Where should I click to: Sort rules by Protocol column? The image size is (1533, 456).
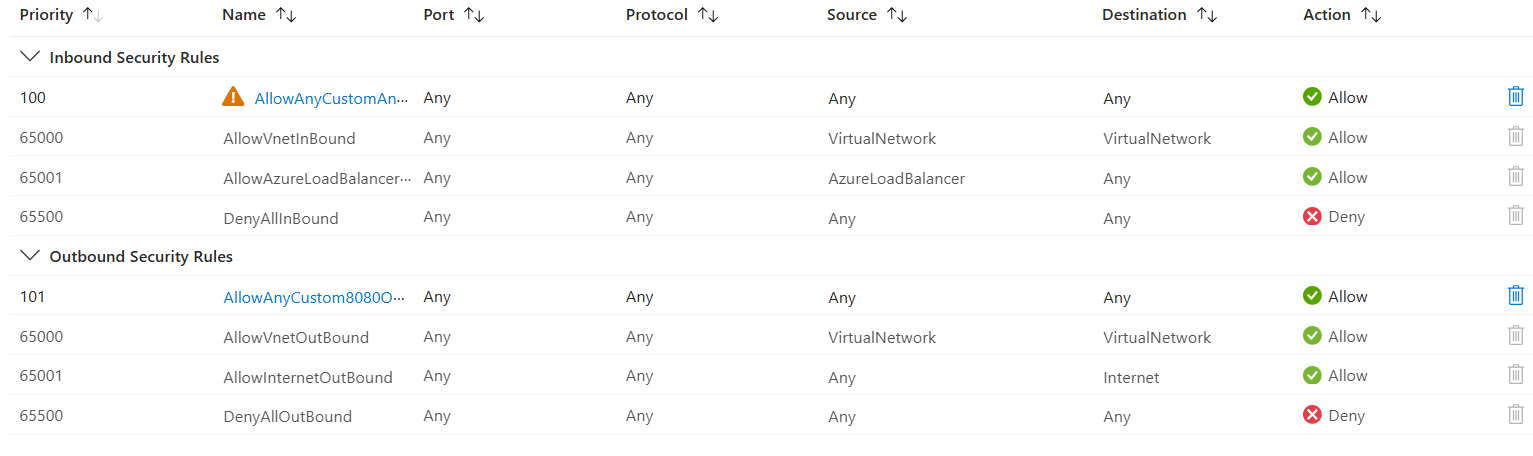tap(672, 15)
